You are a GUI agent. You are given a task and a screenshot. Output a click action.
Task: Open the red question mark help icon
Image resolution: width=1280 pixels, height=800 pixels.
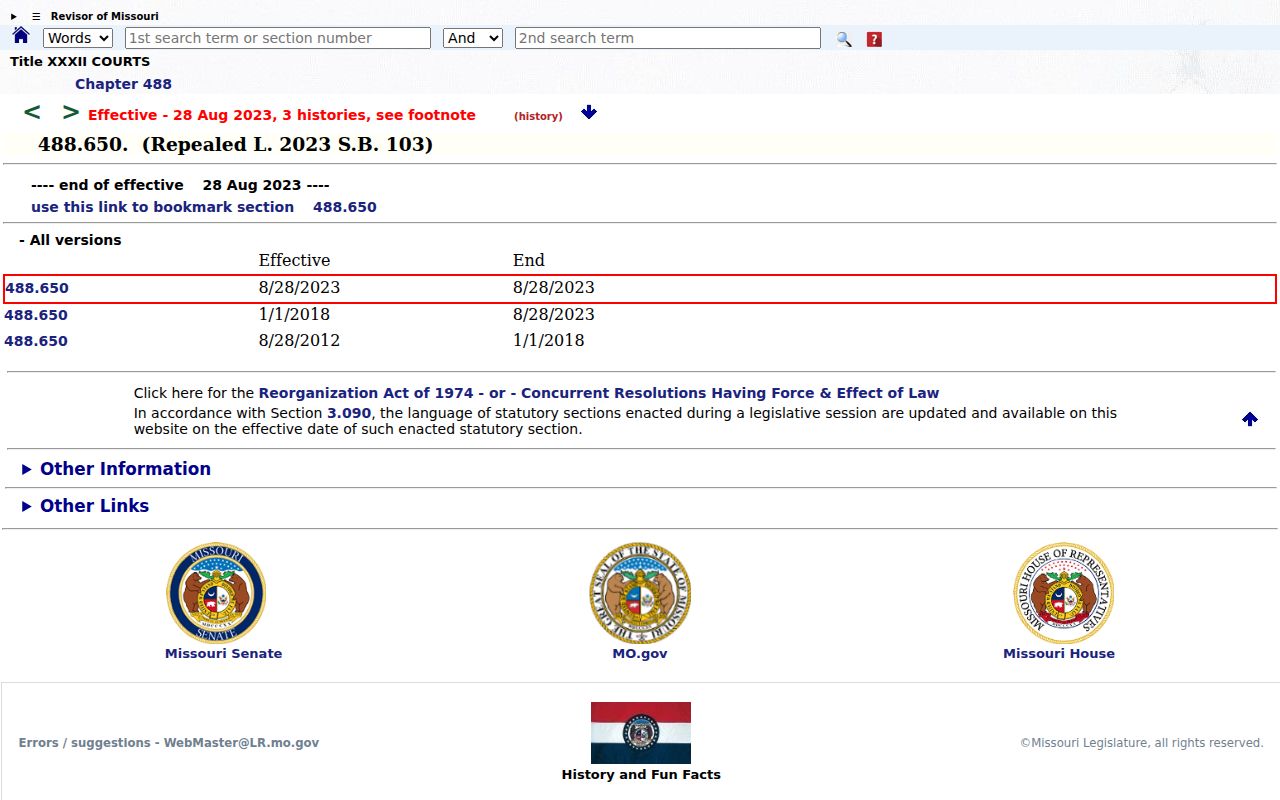tap(874, 39)
